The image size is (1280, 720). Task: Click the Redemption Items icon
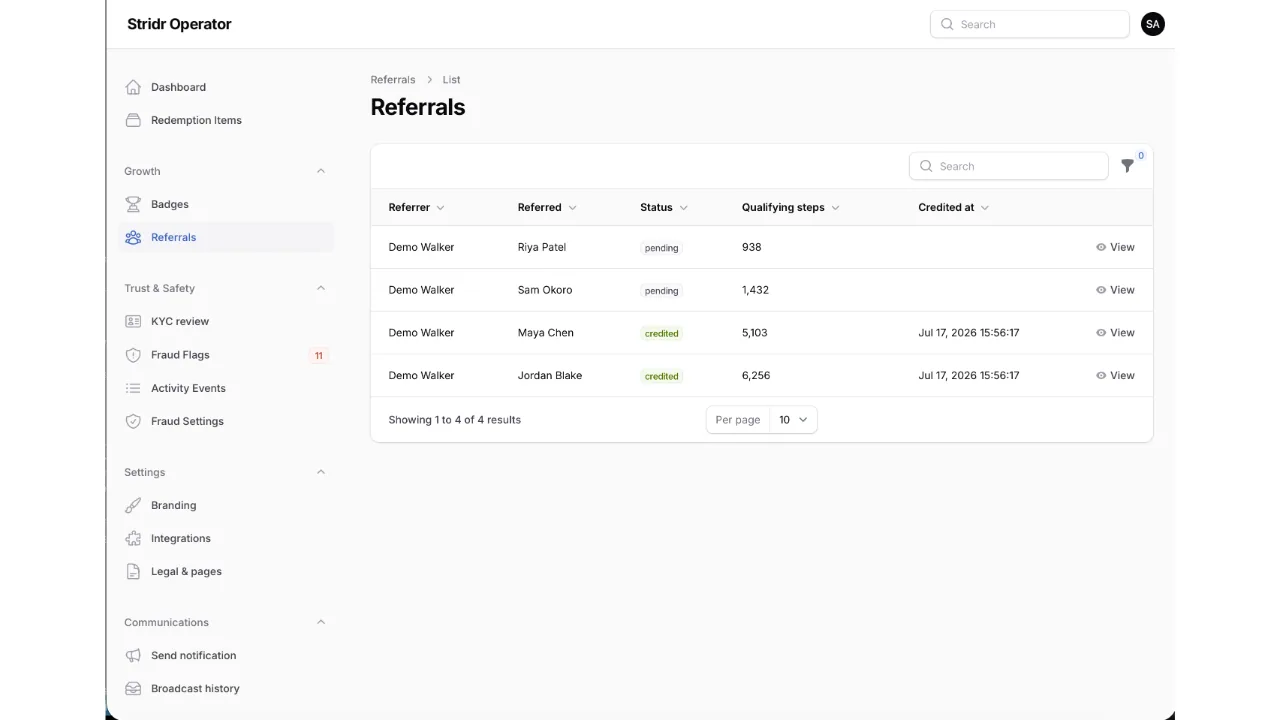pyautogui.click(x=133, y=120)
